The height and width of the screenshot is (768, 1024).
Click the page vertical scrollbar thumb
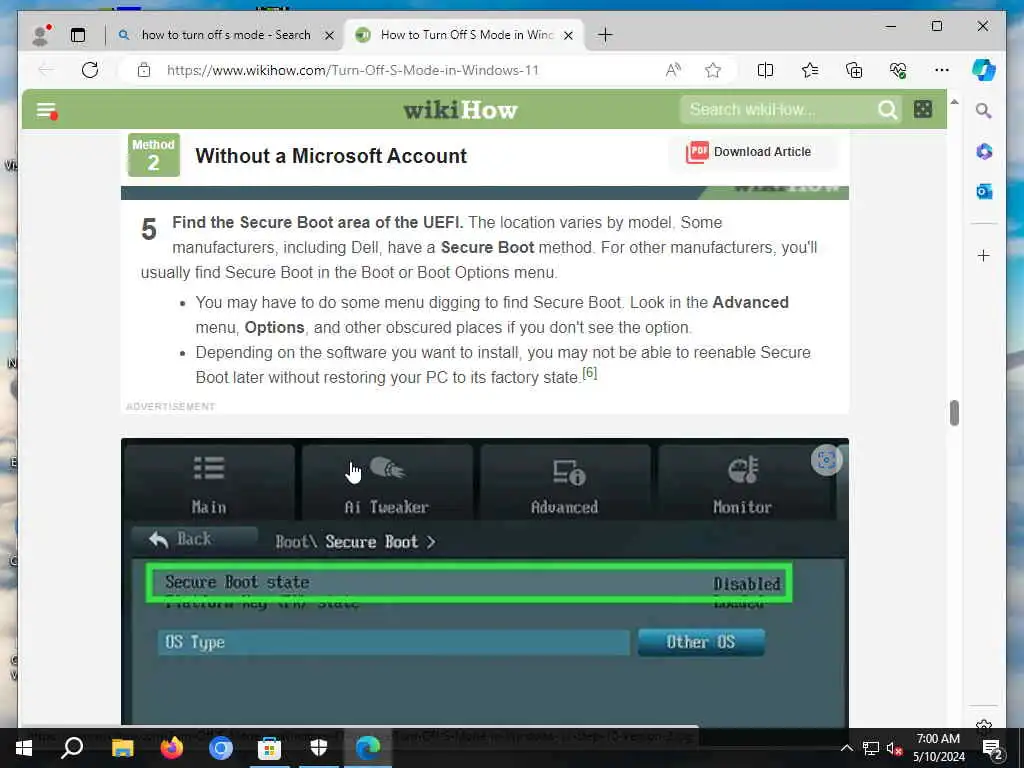click(x=954, y=413)
